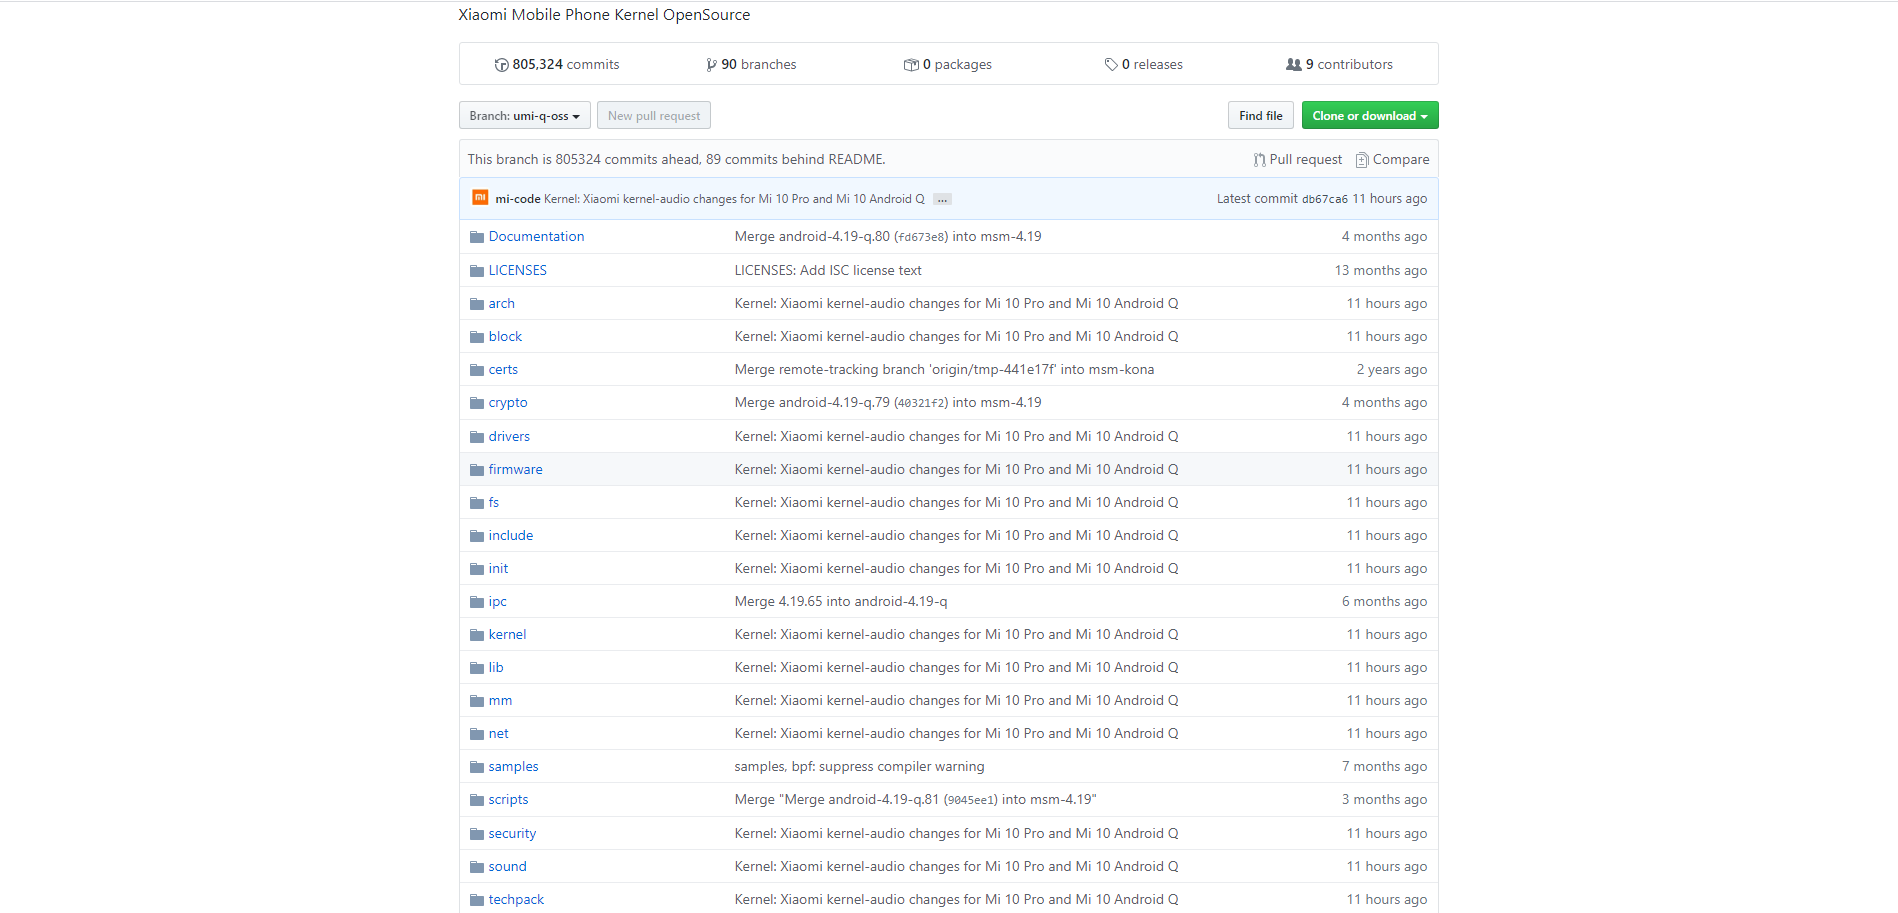
Task: Open the mi-code author link
Action: coord(518,199)
